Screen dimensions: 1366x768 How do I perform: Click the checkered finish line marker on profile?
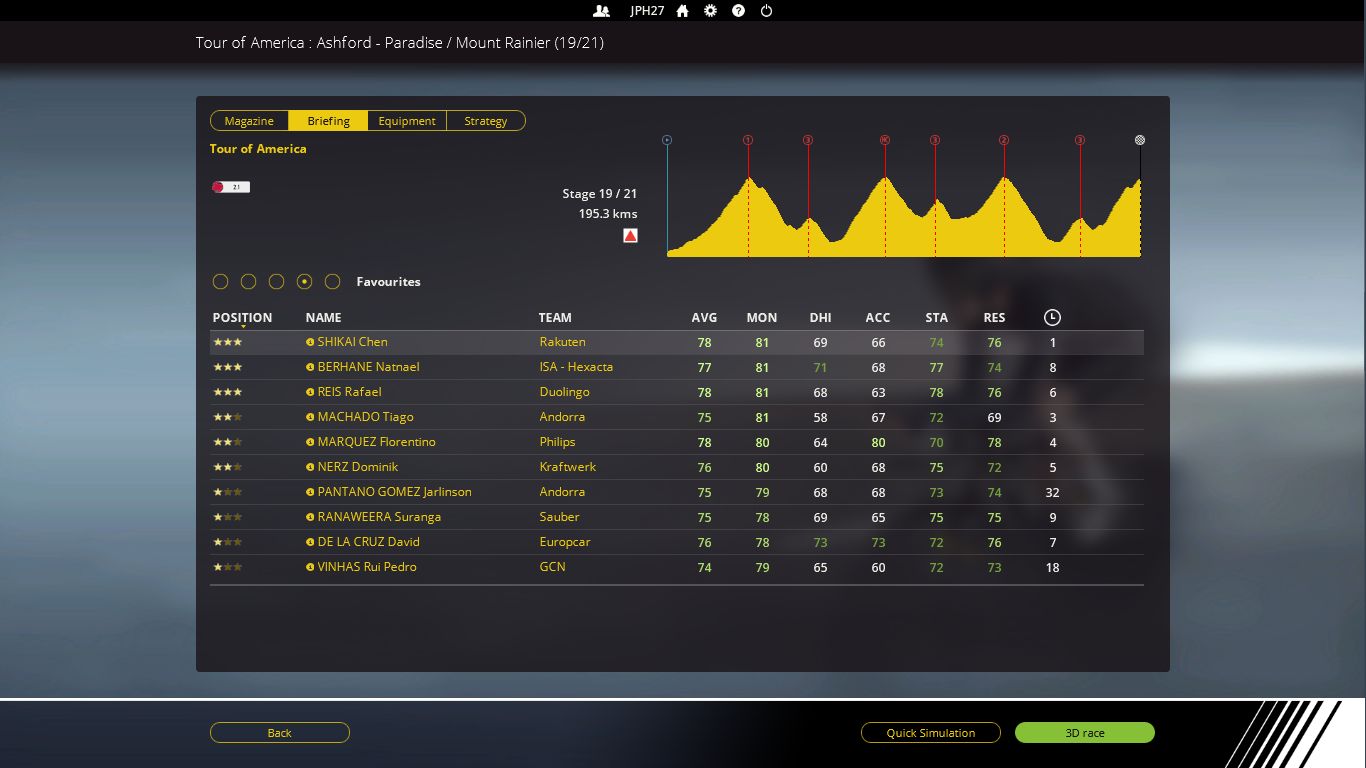[1140, 140]
